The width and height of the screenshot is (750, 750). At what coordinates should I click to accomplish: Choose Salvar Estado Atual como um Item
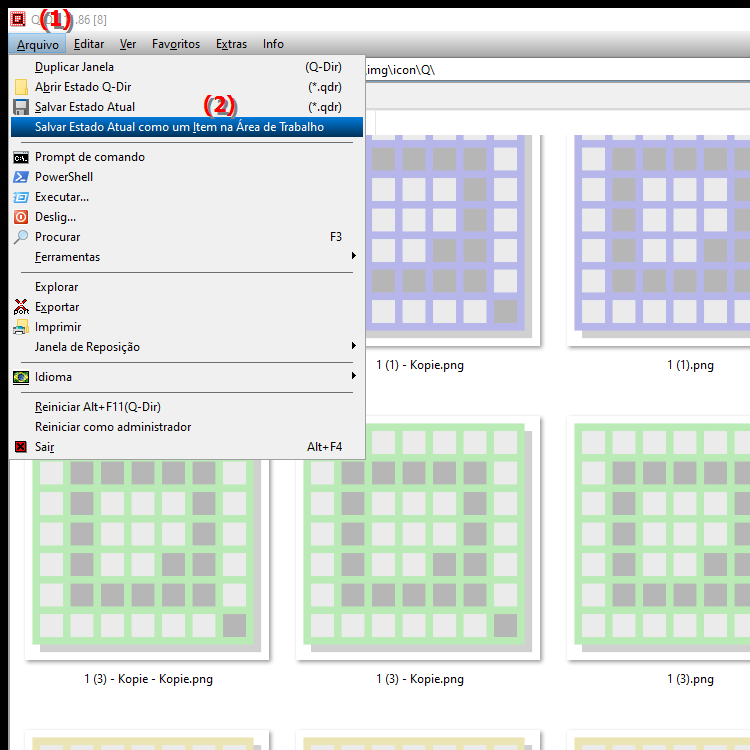[180, 127]
